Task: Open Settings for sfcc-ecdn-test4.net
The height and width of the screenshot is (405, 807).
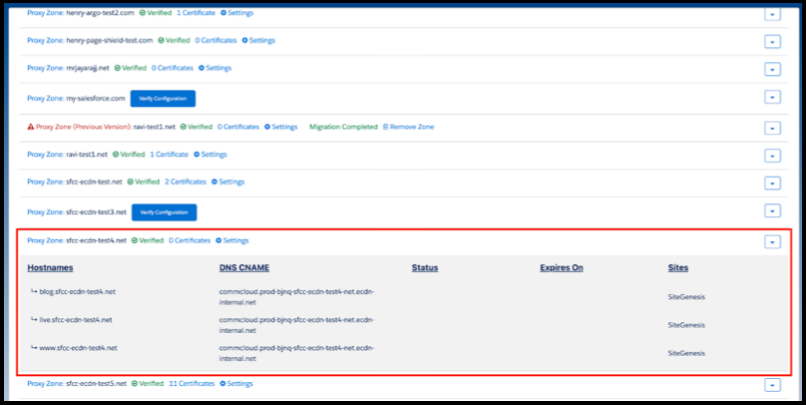Action: tap(232, 240)
